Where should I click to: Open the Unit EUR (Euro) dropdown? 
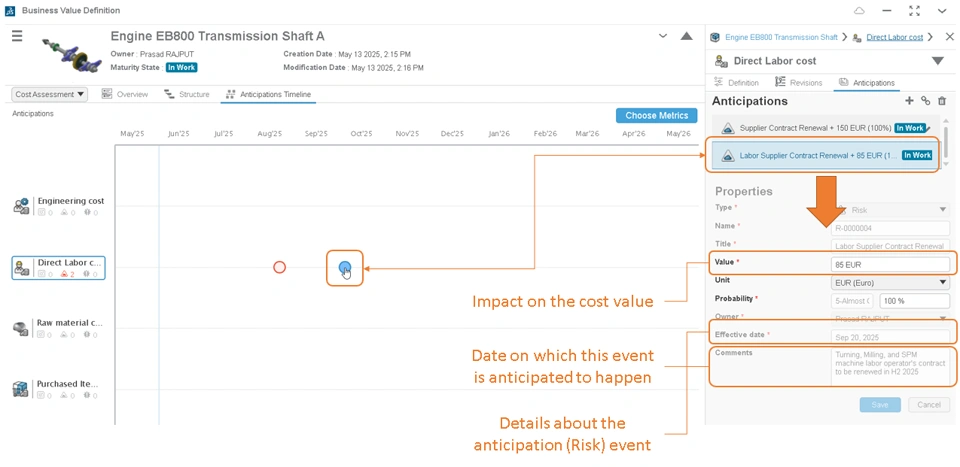[x=890, y=283]
